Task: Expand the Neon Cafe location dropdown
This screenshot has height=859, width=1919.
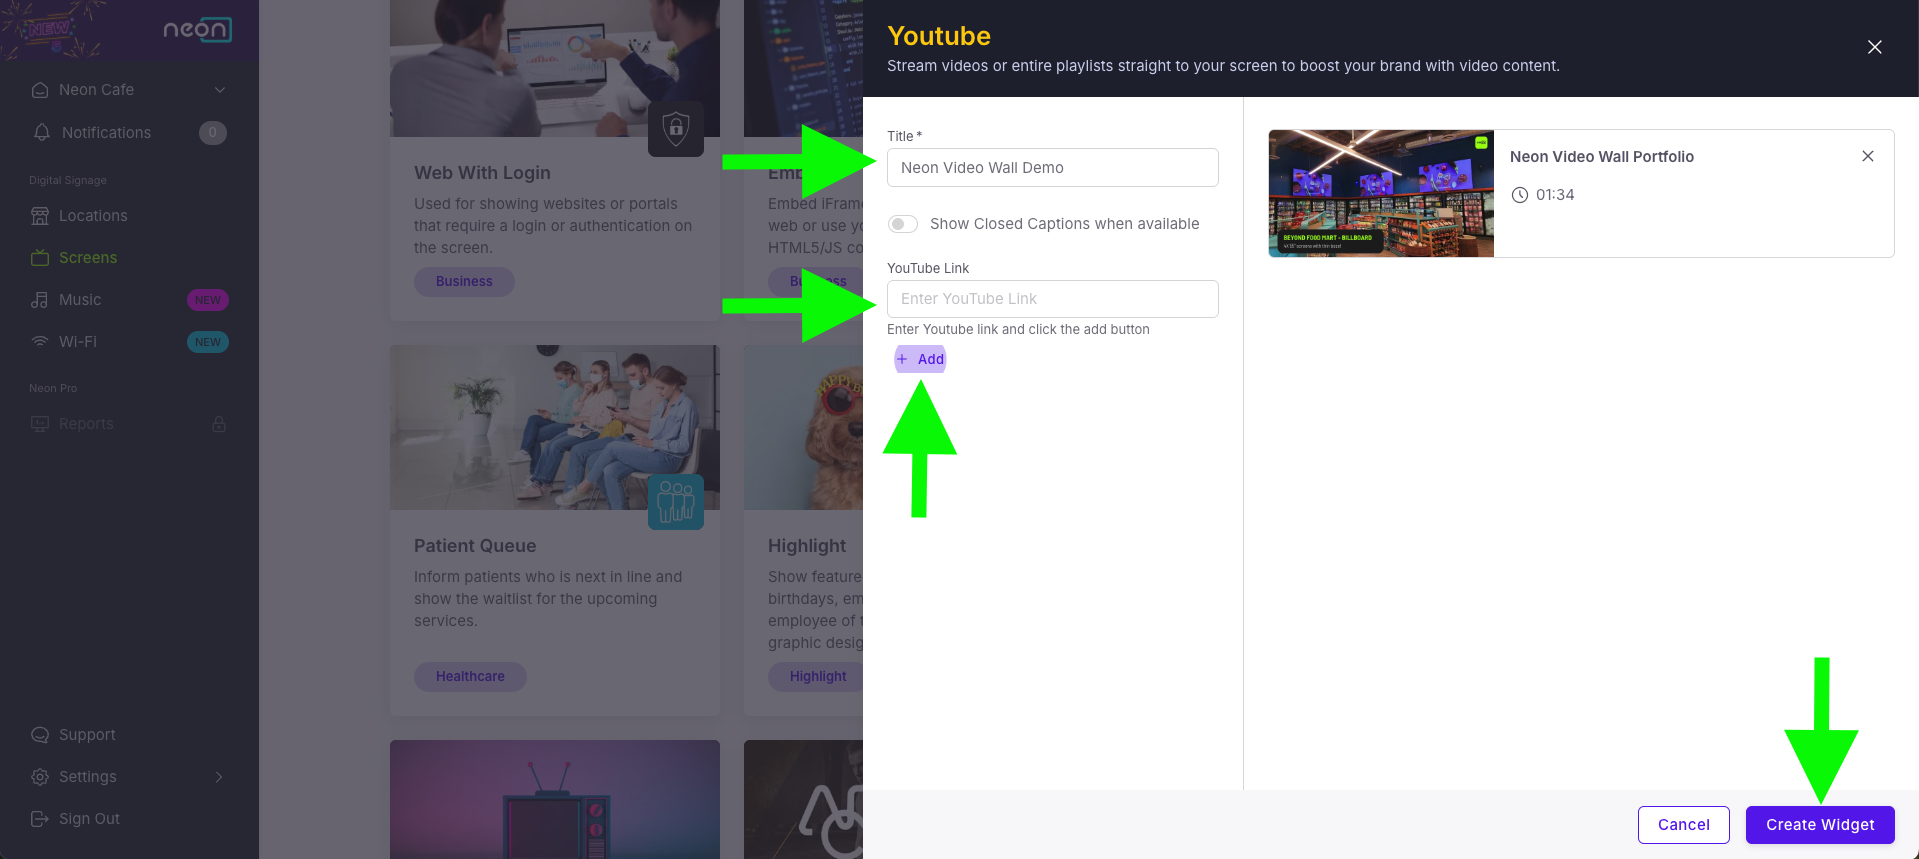Action: (220, 90)
